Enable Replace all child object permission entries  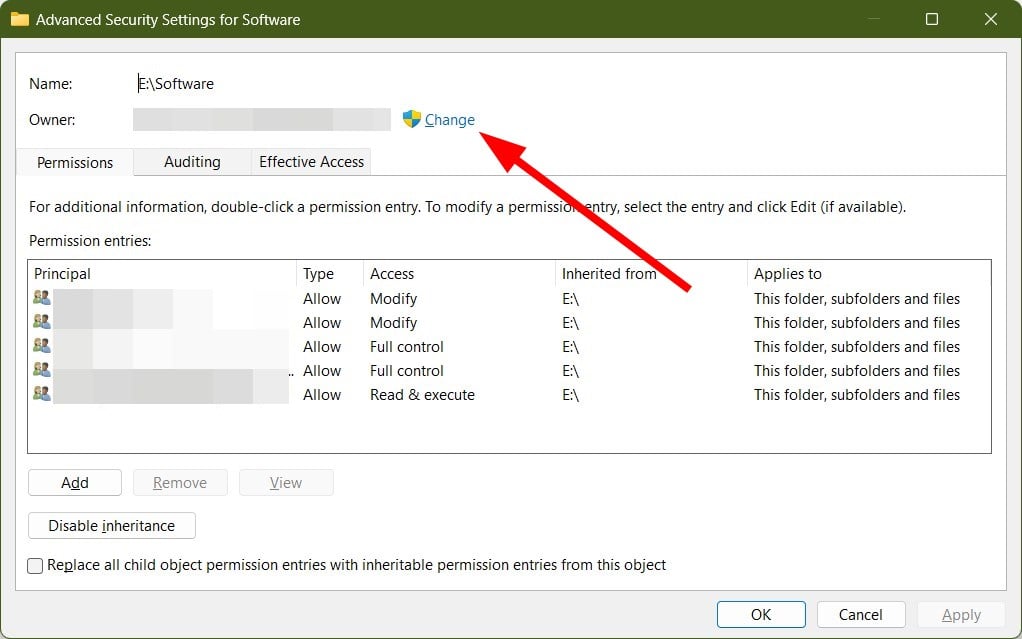(36, 566)
